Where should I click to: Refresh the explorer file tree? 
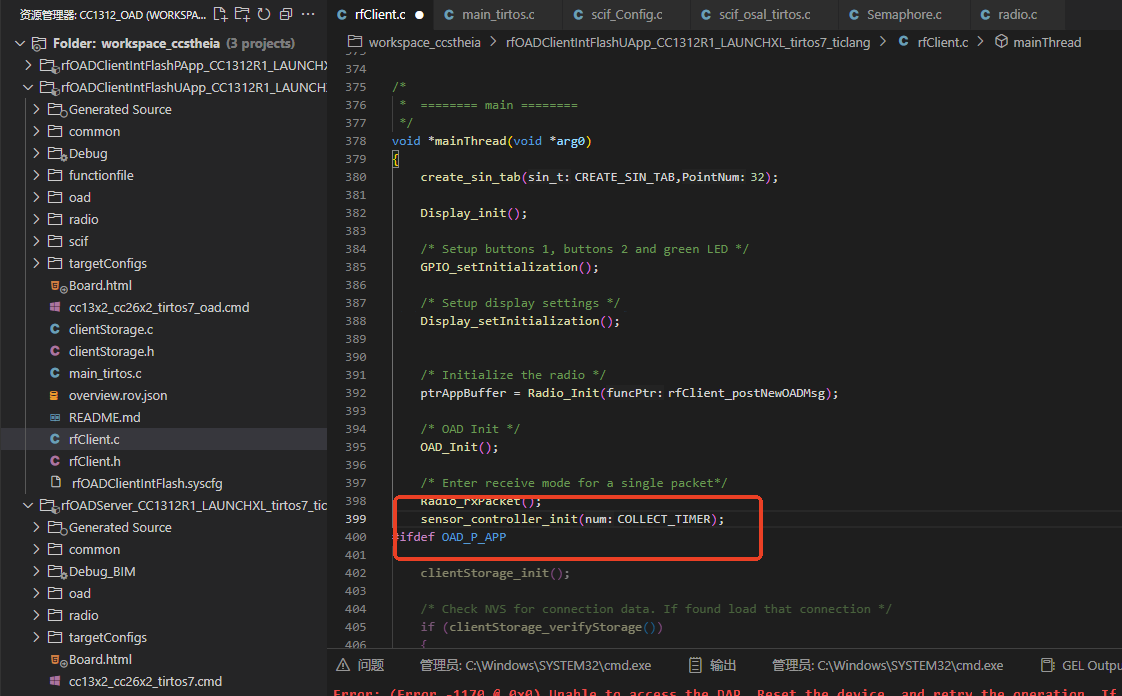264,15
